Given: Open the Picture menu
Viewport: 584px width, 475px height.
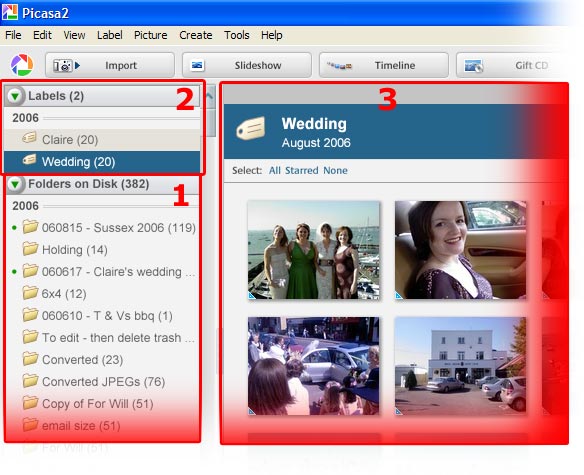Looking at the screenshot, I should tap(150, 35).
